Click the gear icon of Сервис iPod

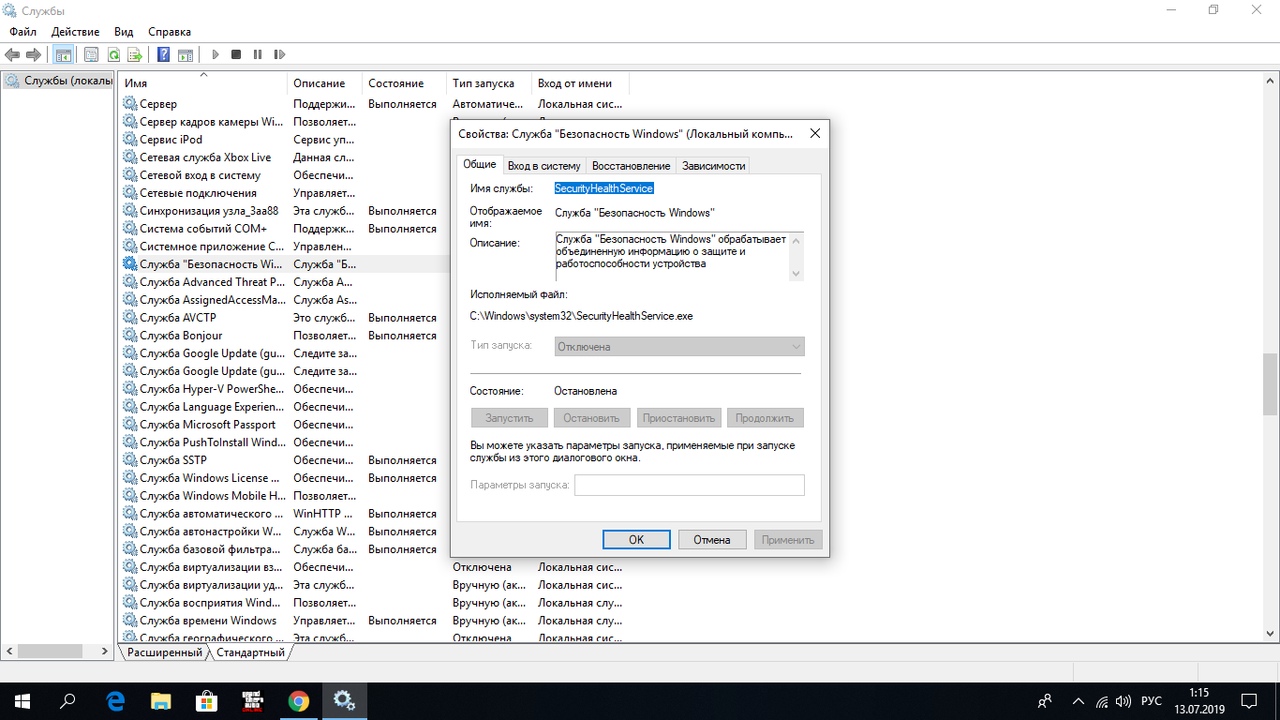click(130, 140)
